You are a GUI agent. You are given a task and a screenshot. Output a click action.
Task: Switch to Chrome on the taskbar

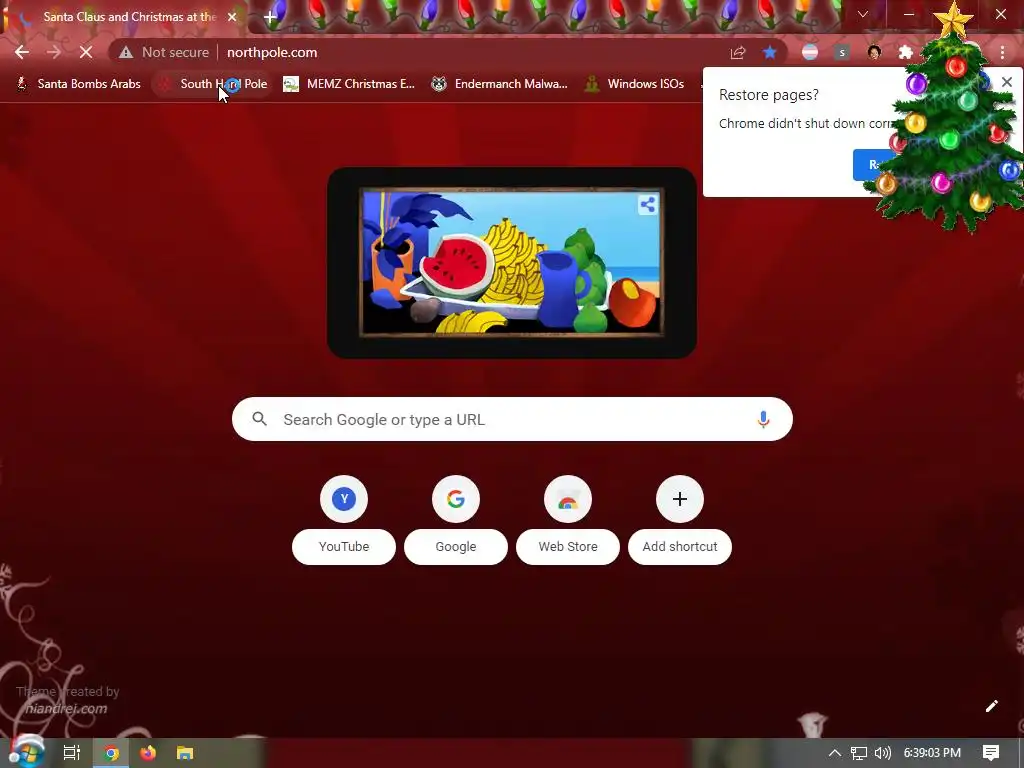point(111,753)
